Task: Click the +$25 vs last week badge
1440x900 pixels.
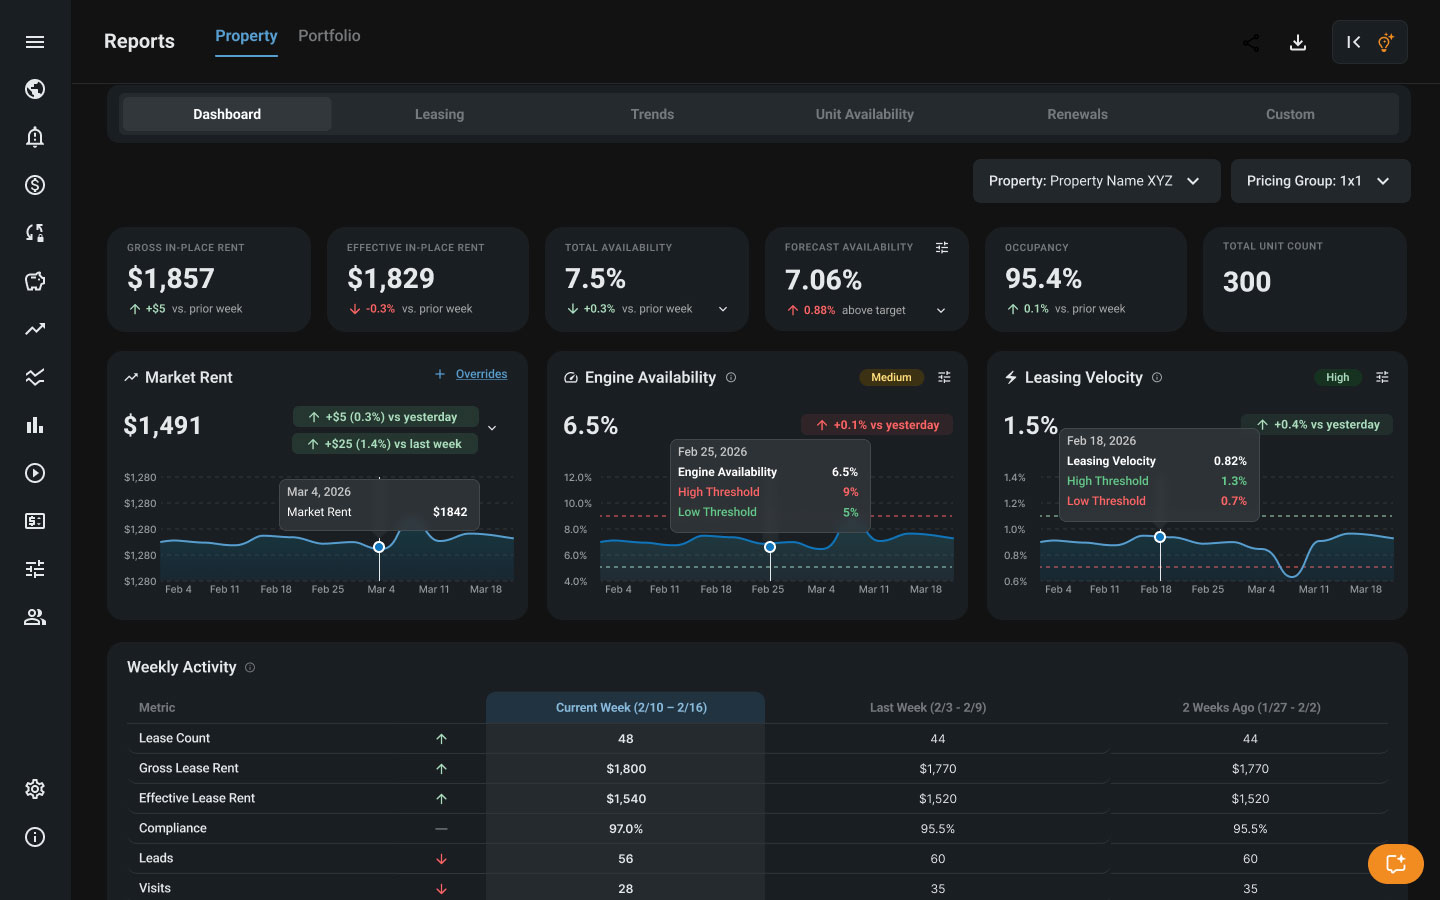Action: click(385, 444)
